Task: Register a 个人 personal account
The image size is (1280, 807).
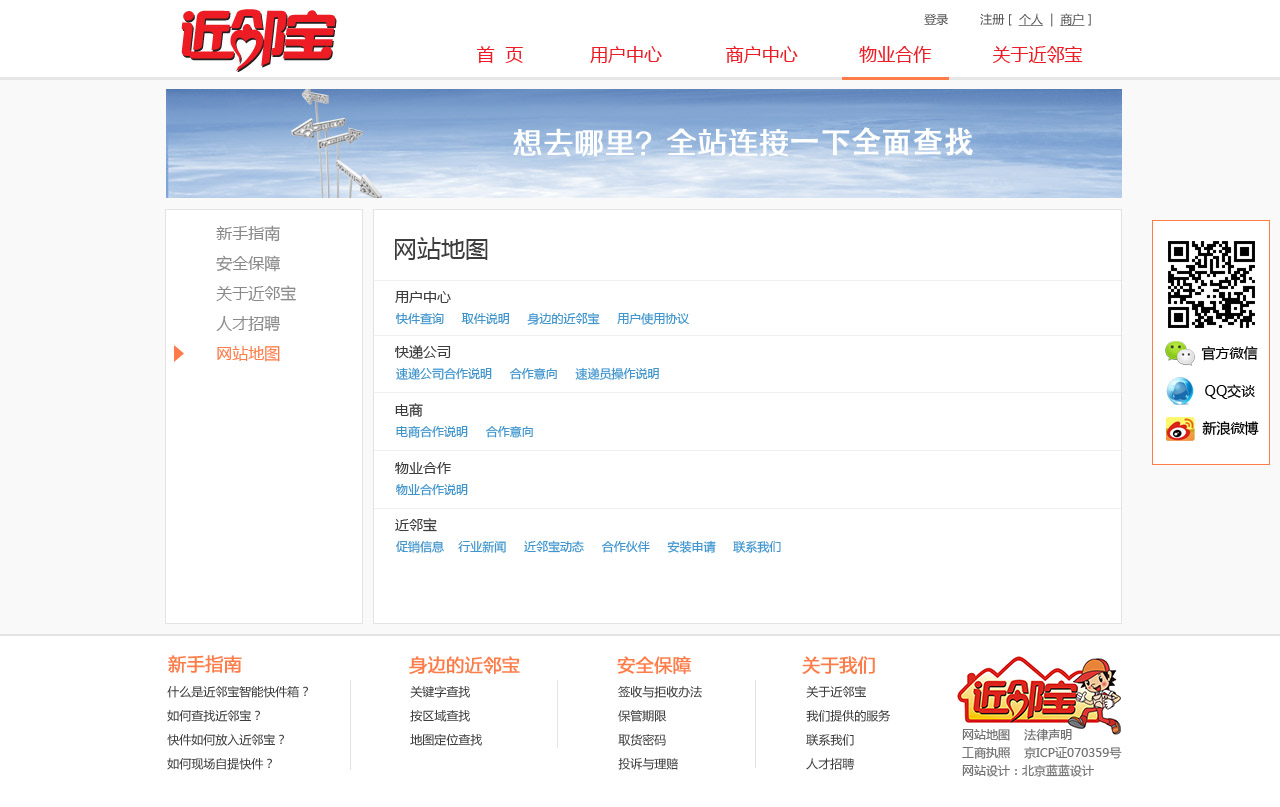Action: coord(1029,19)
